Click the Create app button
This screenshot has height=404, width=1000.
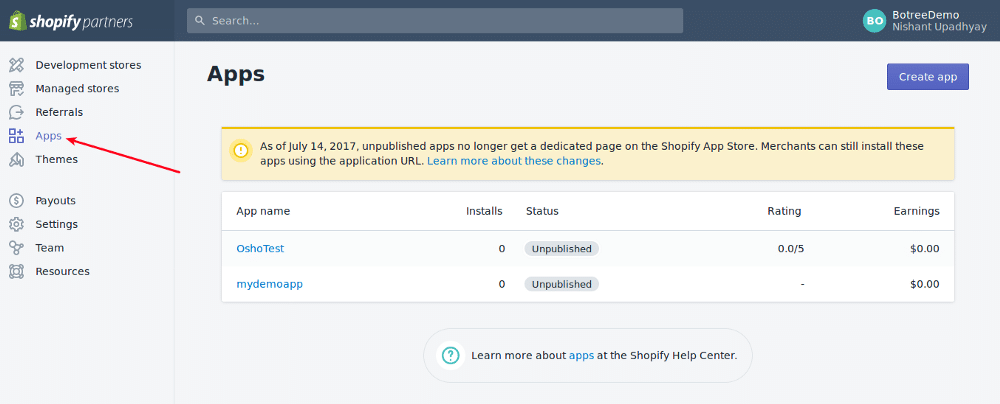928,77
